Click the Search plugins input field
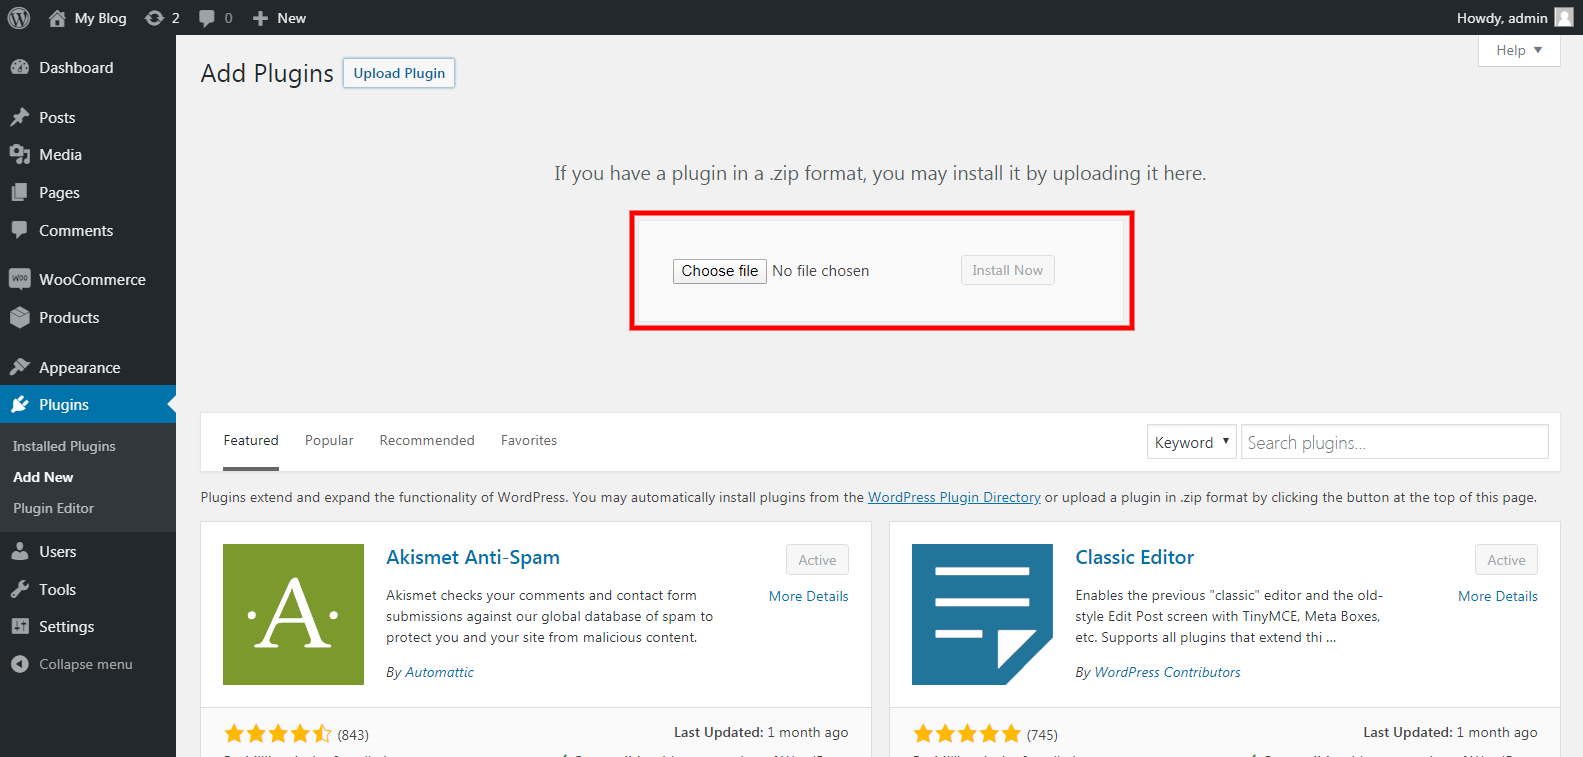Screen dimensions: 1583x757 pos(1395,442)
